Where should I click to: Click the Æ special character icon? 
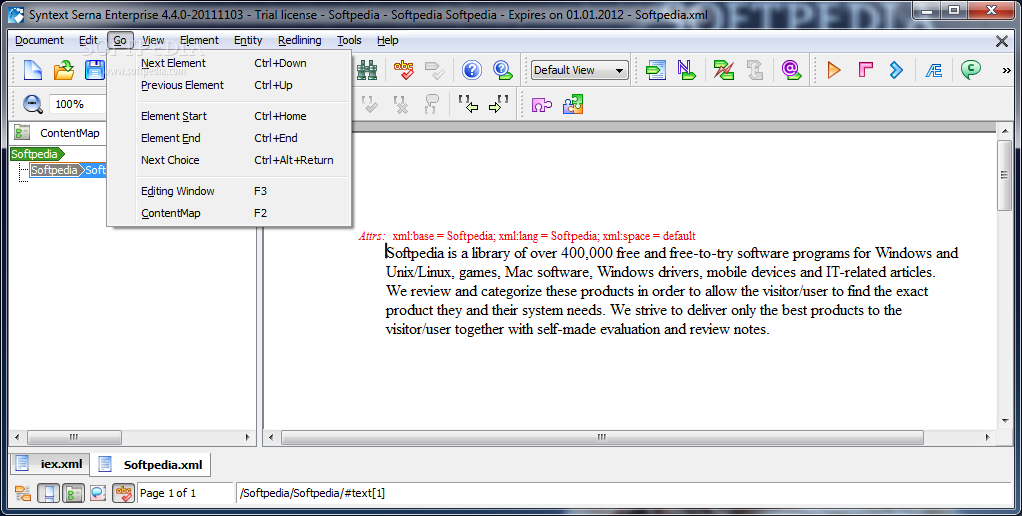tap(934, 70)
